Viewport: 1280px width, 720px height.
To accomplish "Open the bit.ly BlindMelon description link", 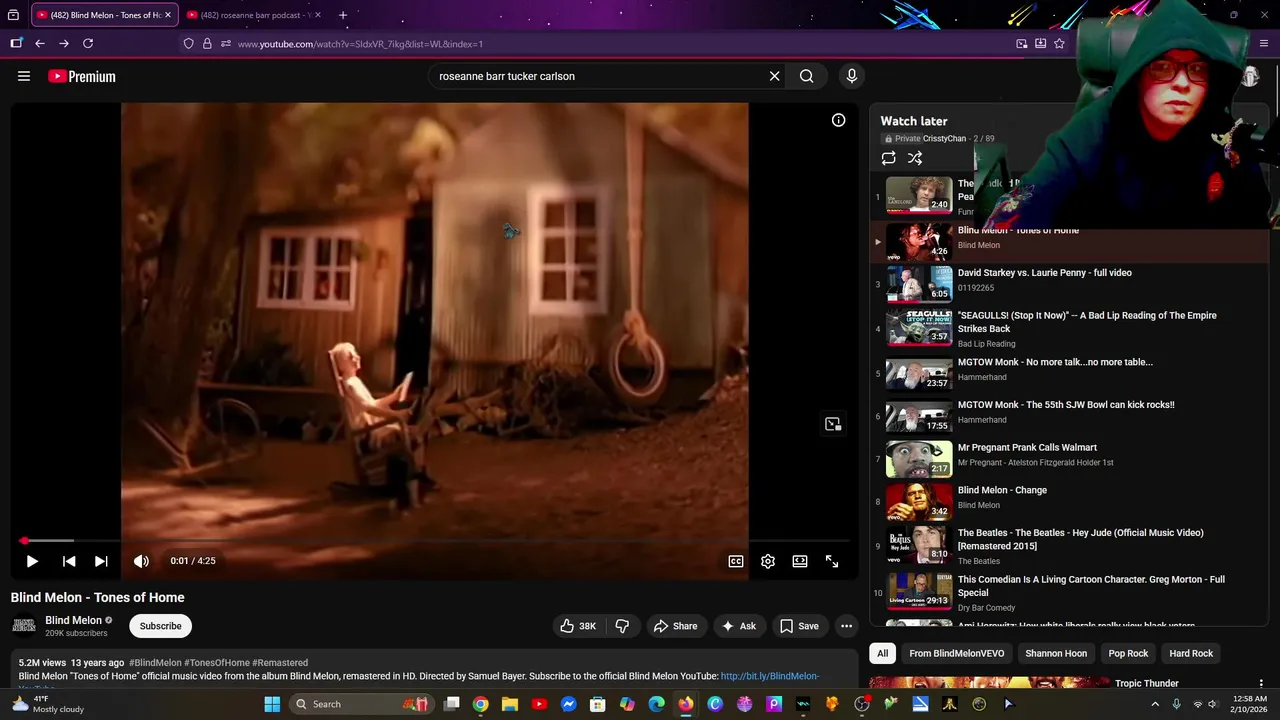I will coord(769,676).
